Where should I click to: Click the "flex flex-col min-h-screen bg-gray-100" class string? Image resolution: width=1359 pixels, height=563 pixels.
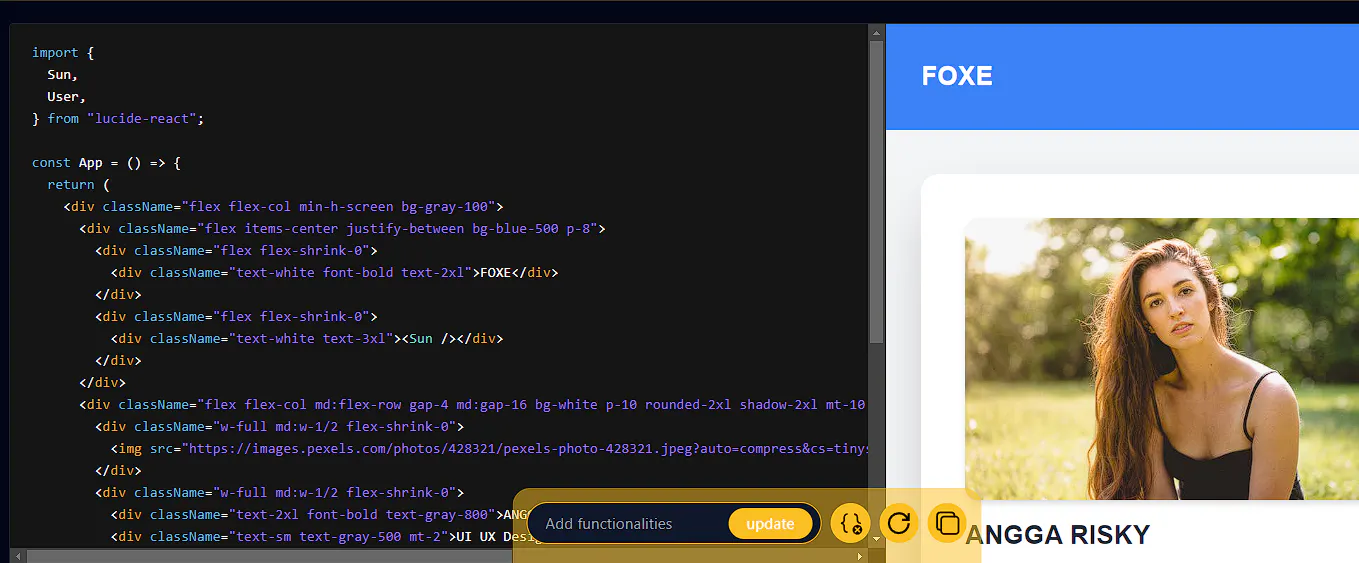[338, 206]
